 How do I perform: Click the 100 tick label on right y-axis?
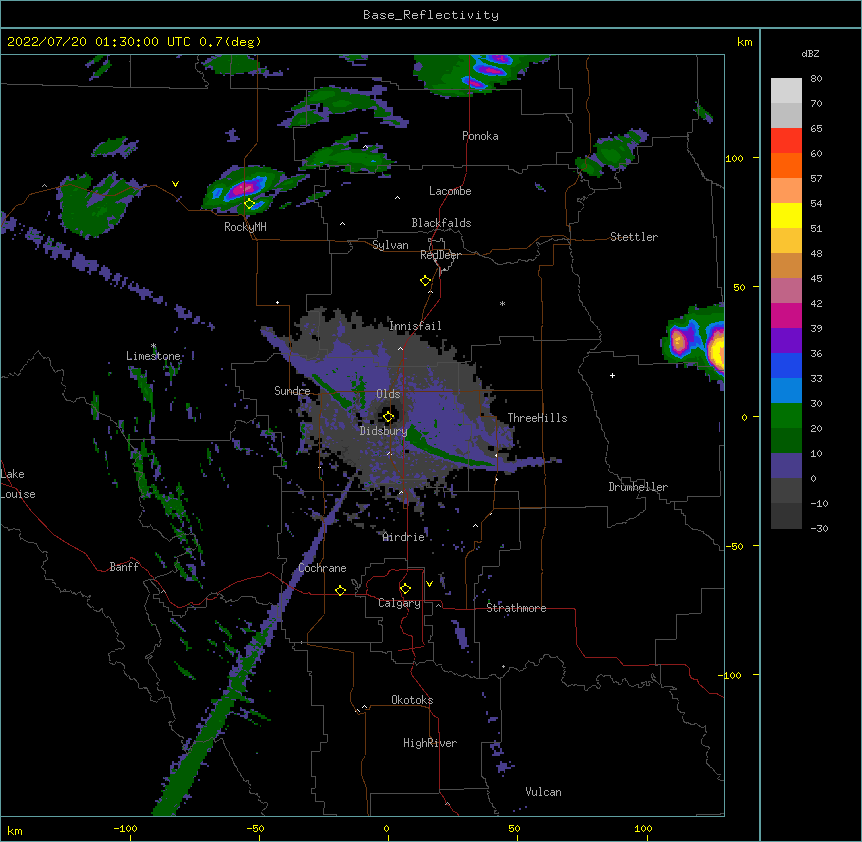(x=734, y=158)
